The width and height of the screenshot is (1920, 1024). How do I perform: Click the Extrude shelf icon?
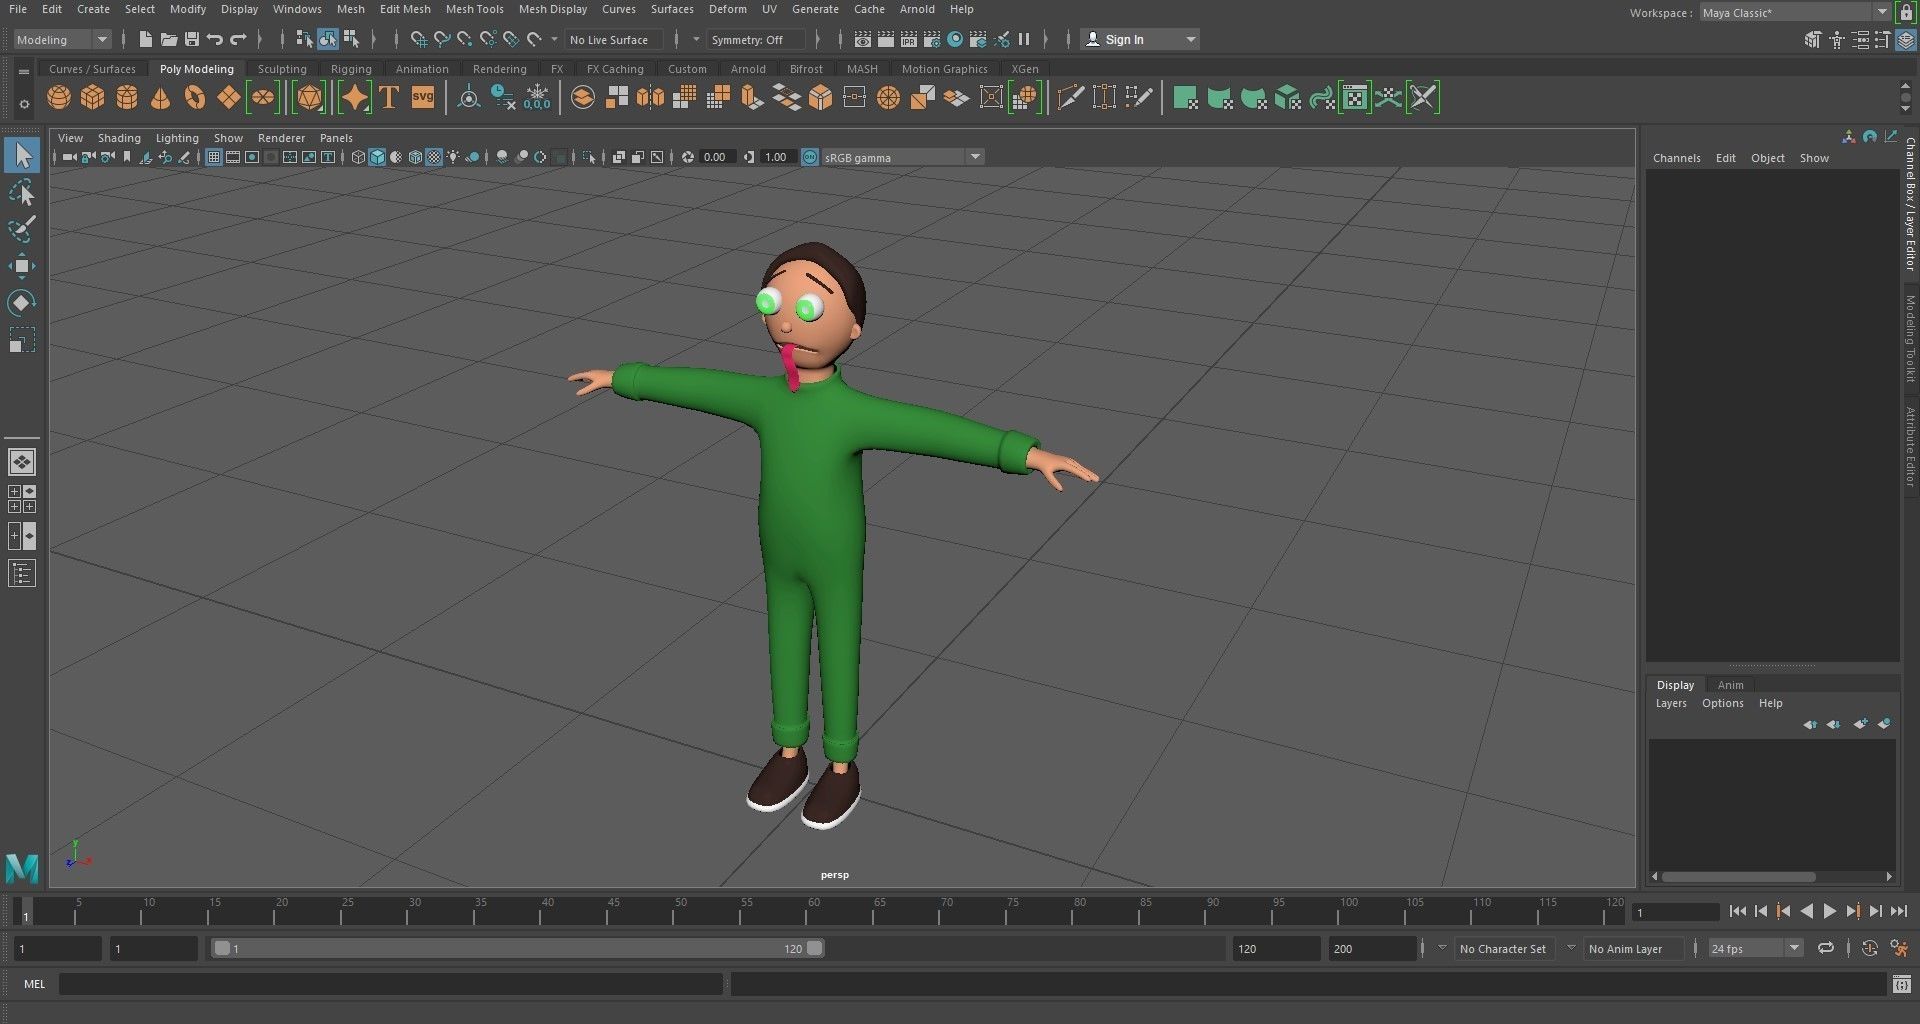(x=752, y=97)
